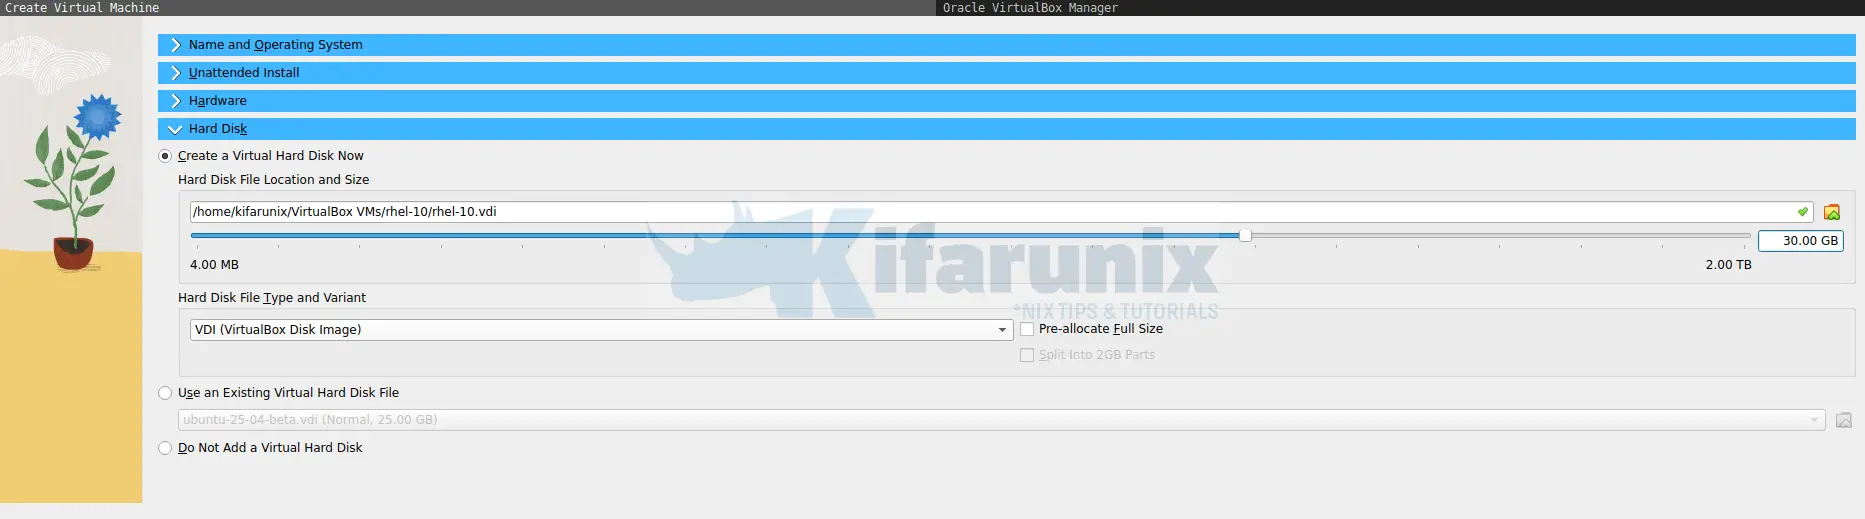1865x519 pixels.
Task: Click Hard Disk File Location and Size label
Action: pyautogui.click(x=273, y=180)
